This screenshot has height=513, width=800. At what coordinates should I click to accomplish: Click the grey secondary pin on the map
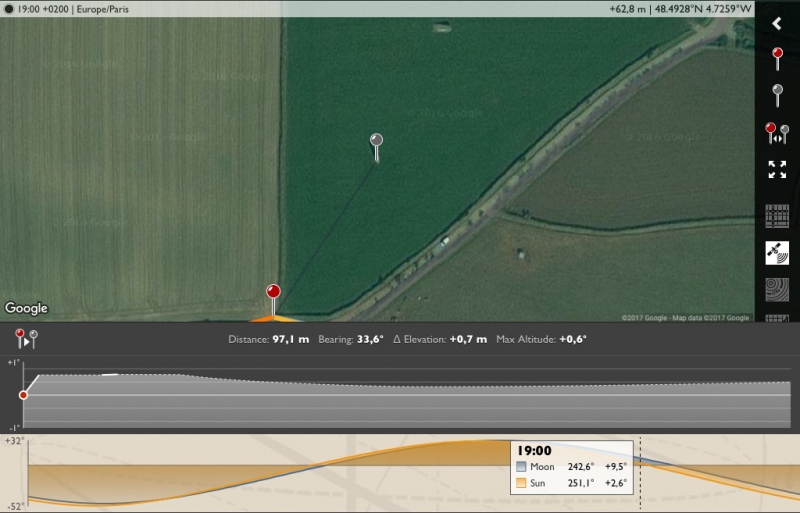(377, 140)
